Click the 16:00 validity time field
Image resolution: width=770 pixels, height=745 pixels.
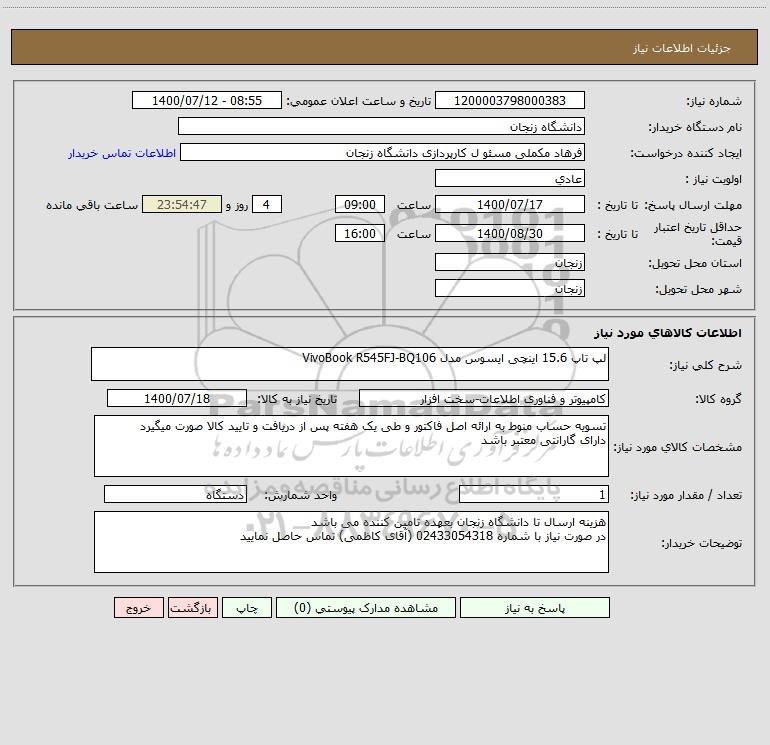click(x=359, y=233)
